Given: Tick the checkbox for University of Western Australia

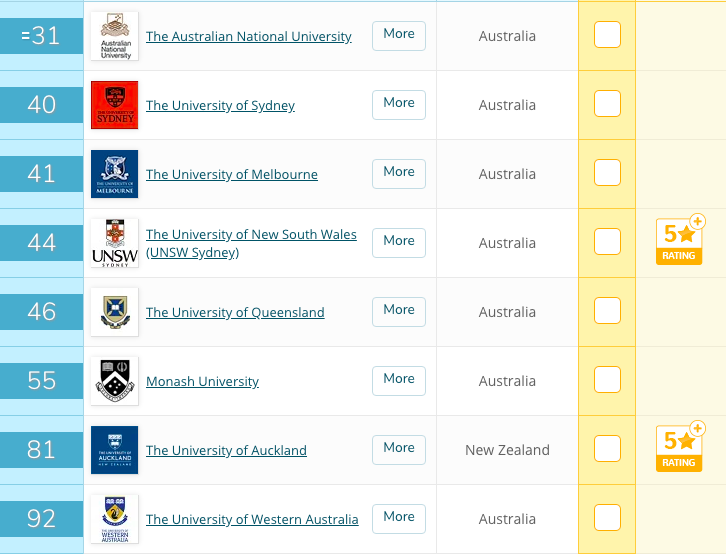Looking at the screenshot, I should coord(607,517).
